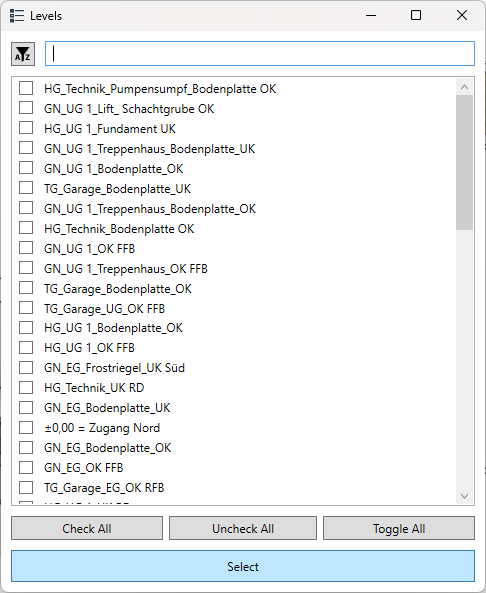Click the Uncheck All button
Image resolution: width=486 pixels, height=593 pixels.
243,528
